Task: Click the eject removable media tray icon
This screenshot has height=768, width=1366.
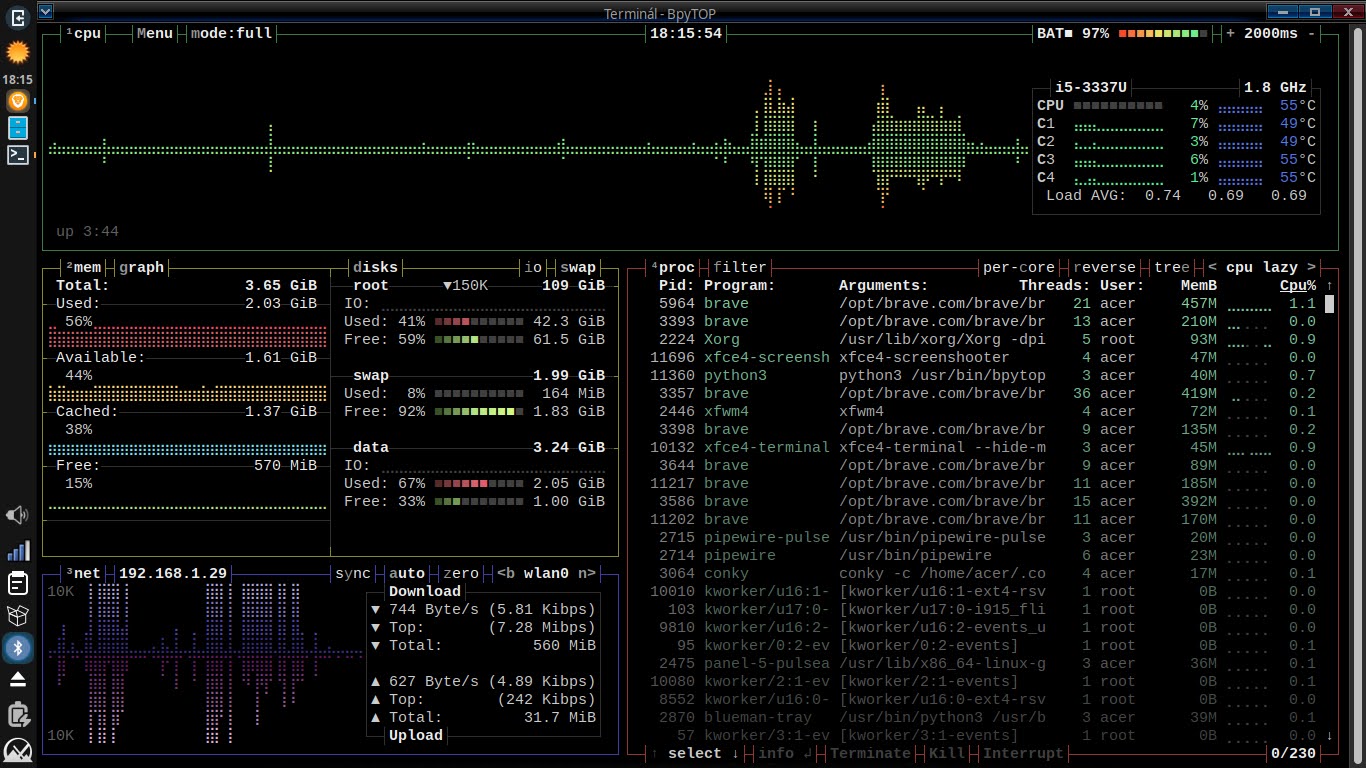Action: click(x=17, y=680)
